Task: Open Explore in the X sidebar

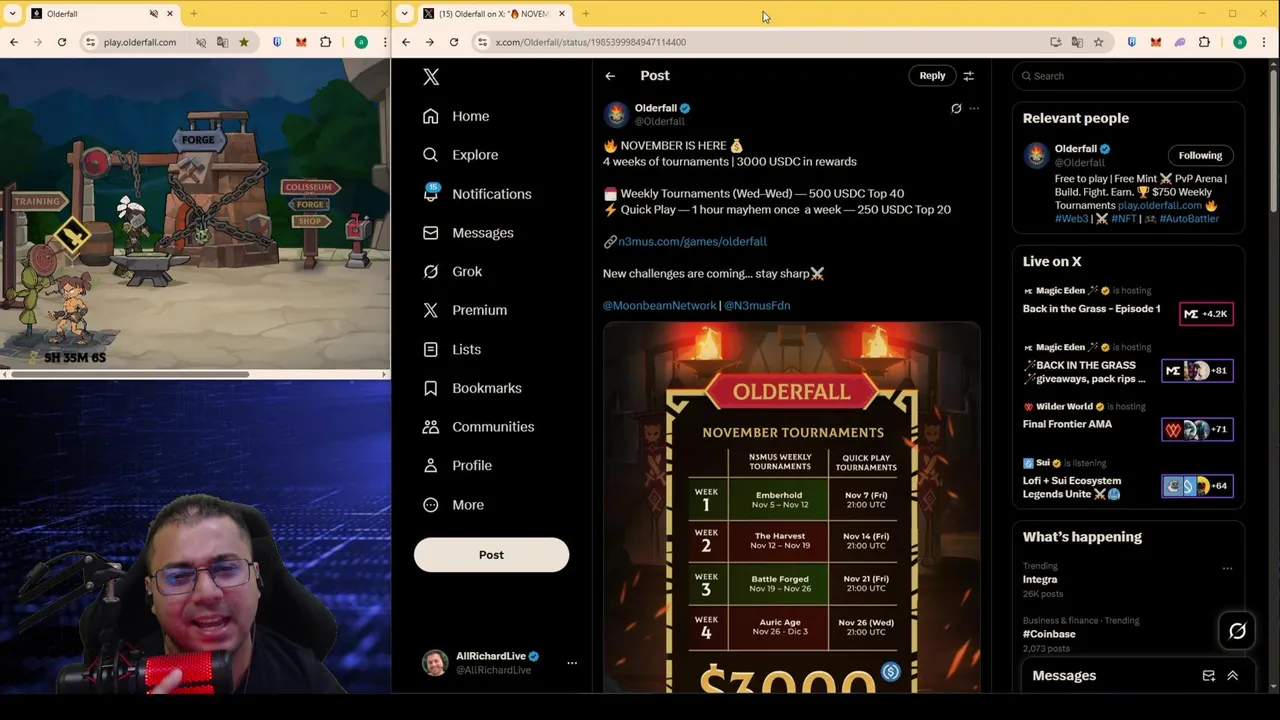Action: click(460, 155)
